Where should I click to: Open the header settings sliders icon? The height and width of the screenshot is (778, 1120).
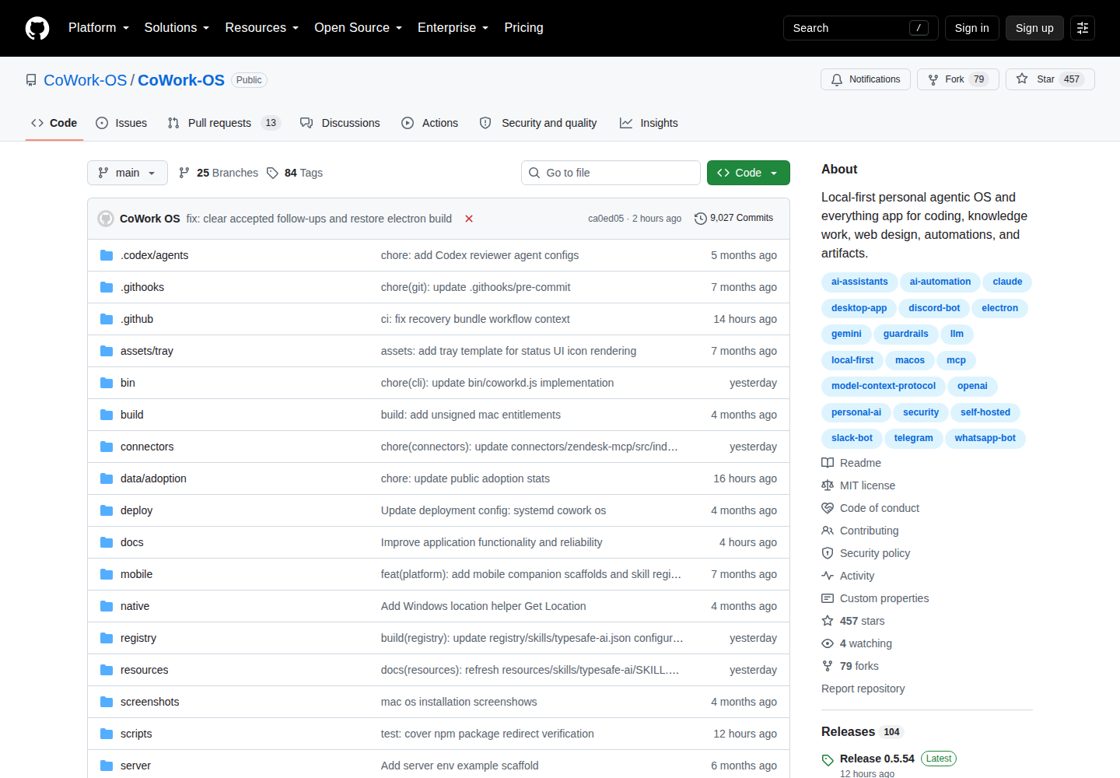pos(1082,28)
